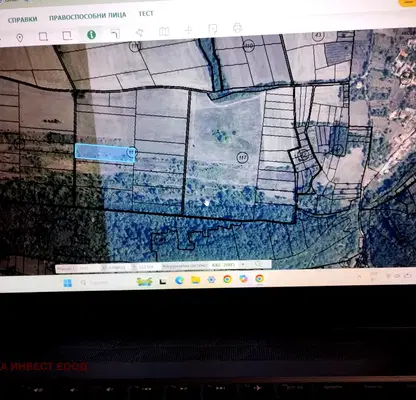Screen dimensions: 416x400
Task: Click the status bar search magnifier
Action: pos(258,264)
